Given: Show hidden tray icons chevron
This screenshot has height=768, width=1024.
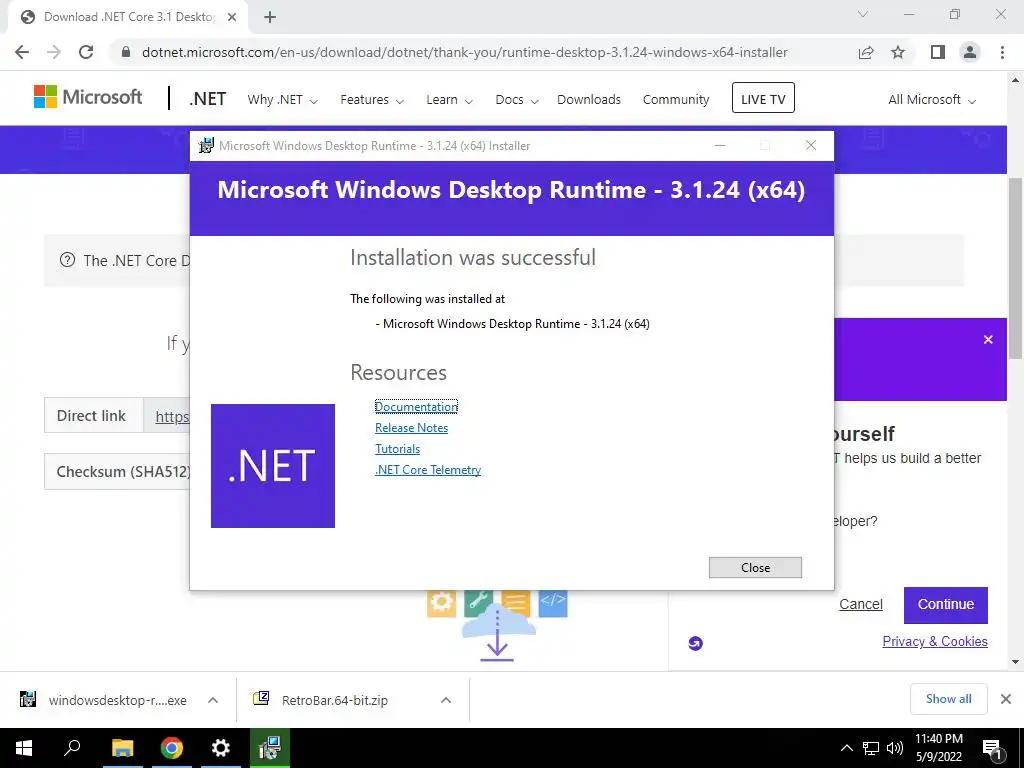Looking at the screenshot, I should point(846,748).
